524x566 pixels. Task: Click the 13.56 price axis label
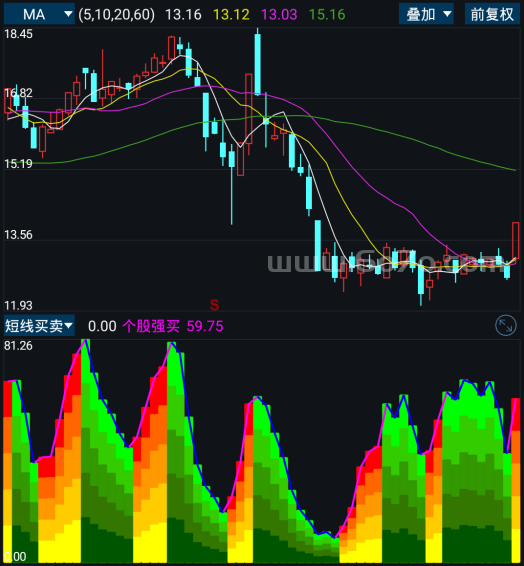click(18, 235)
